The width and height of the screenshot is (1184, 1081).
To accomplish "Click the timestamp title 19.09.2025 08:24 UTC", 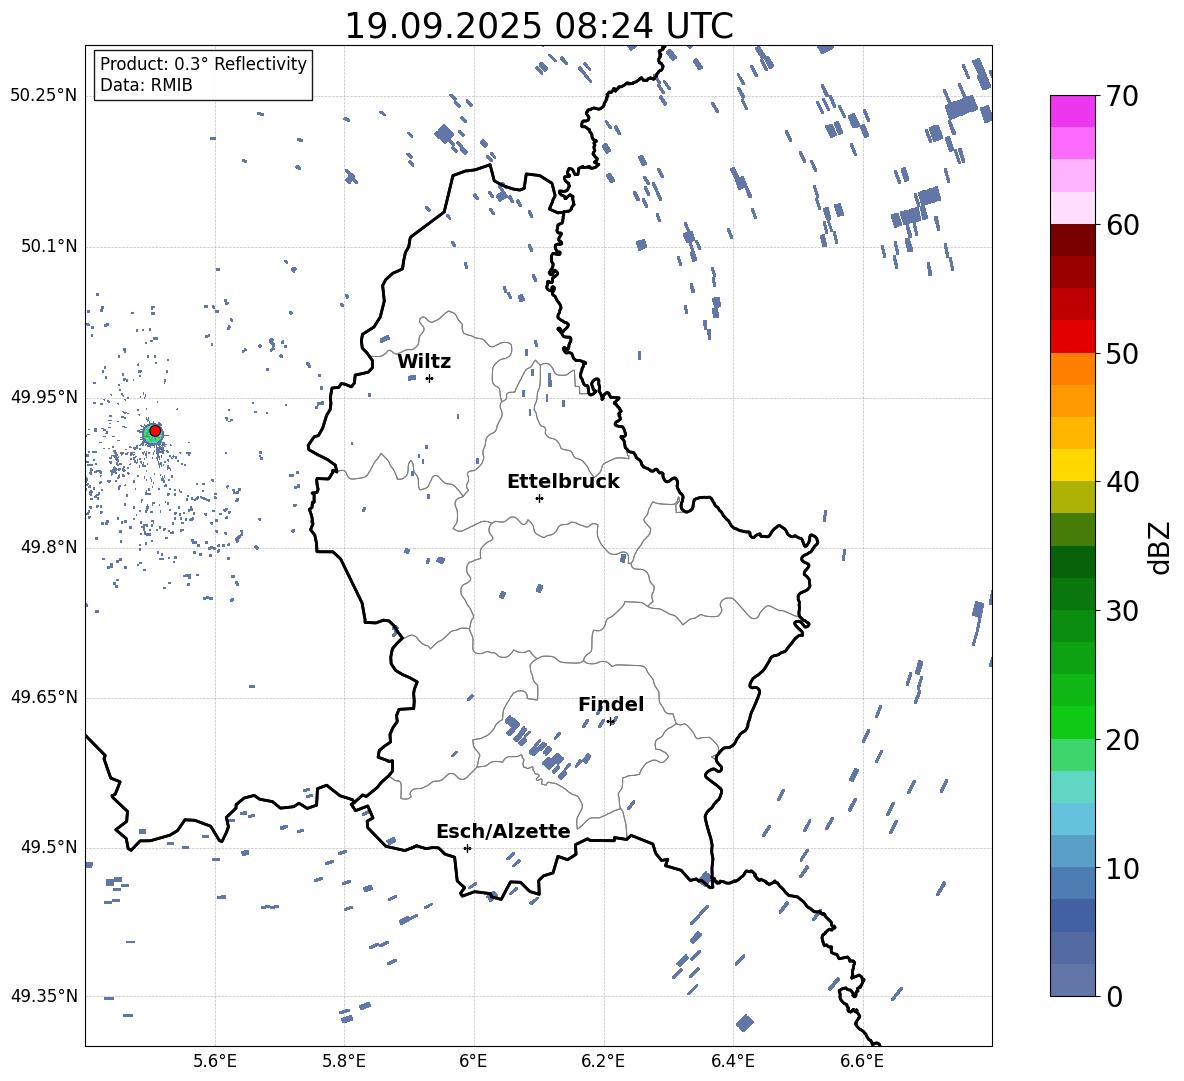I will 538,26.
